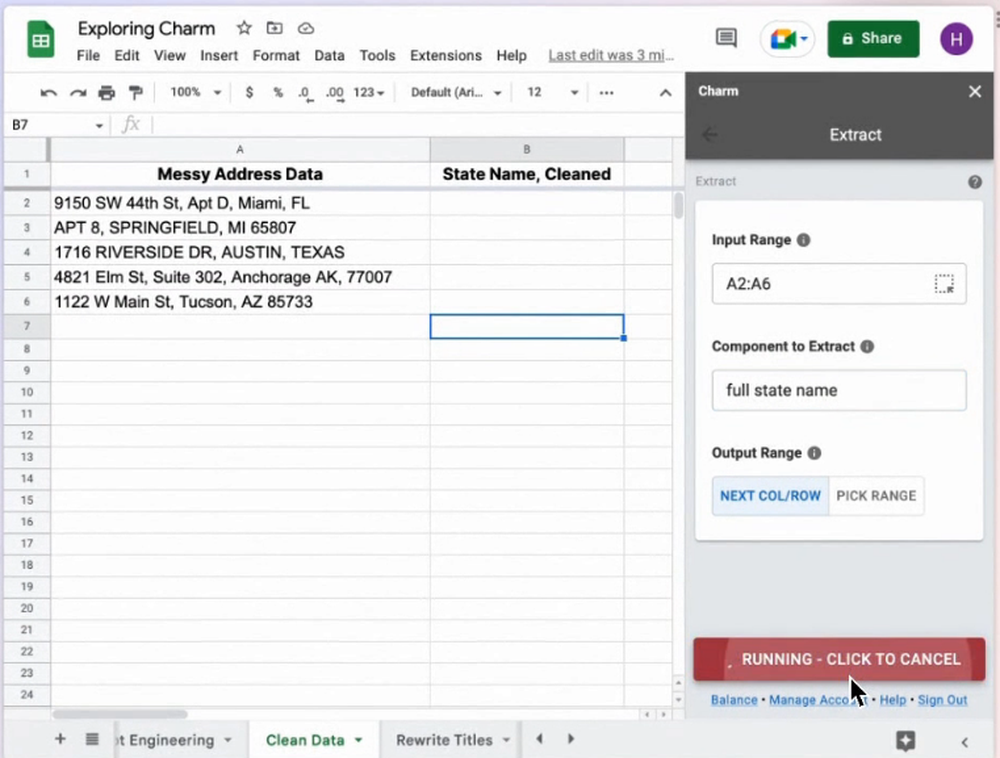The image size is (1000, 758).
Task: Expand the Name Box dropdown arrow
Action: tap(99, 126)
